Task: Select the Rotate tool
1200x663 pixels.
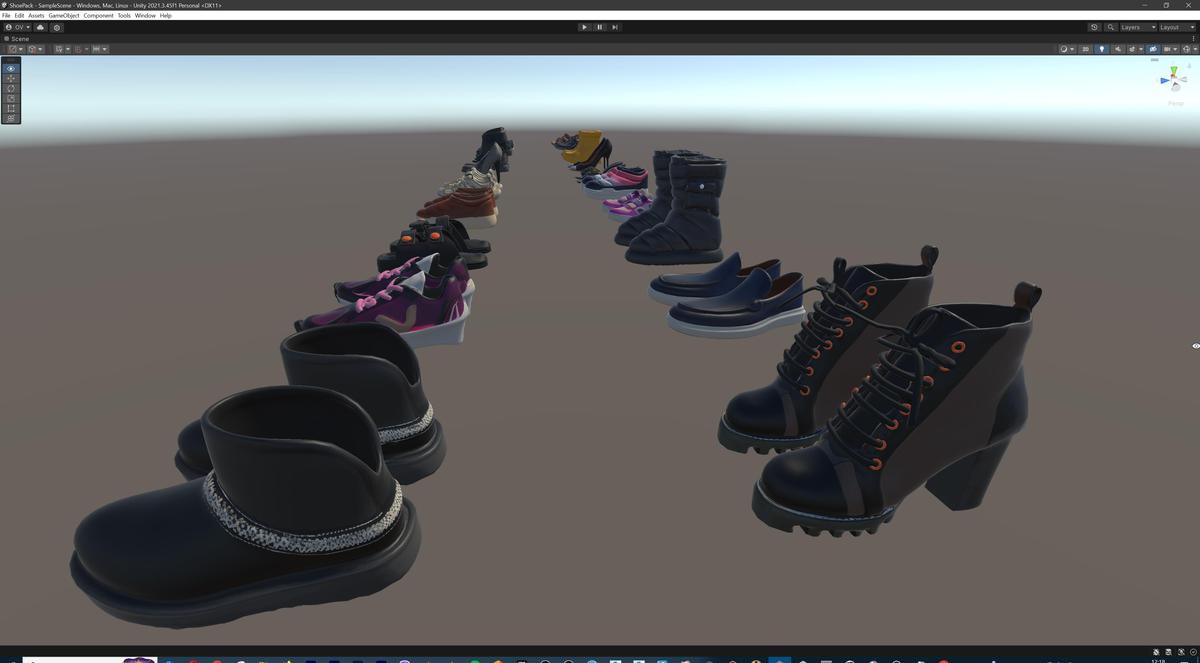Action: coord(10,89)
